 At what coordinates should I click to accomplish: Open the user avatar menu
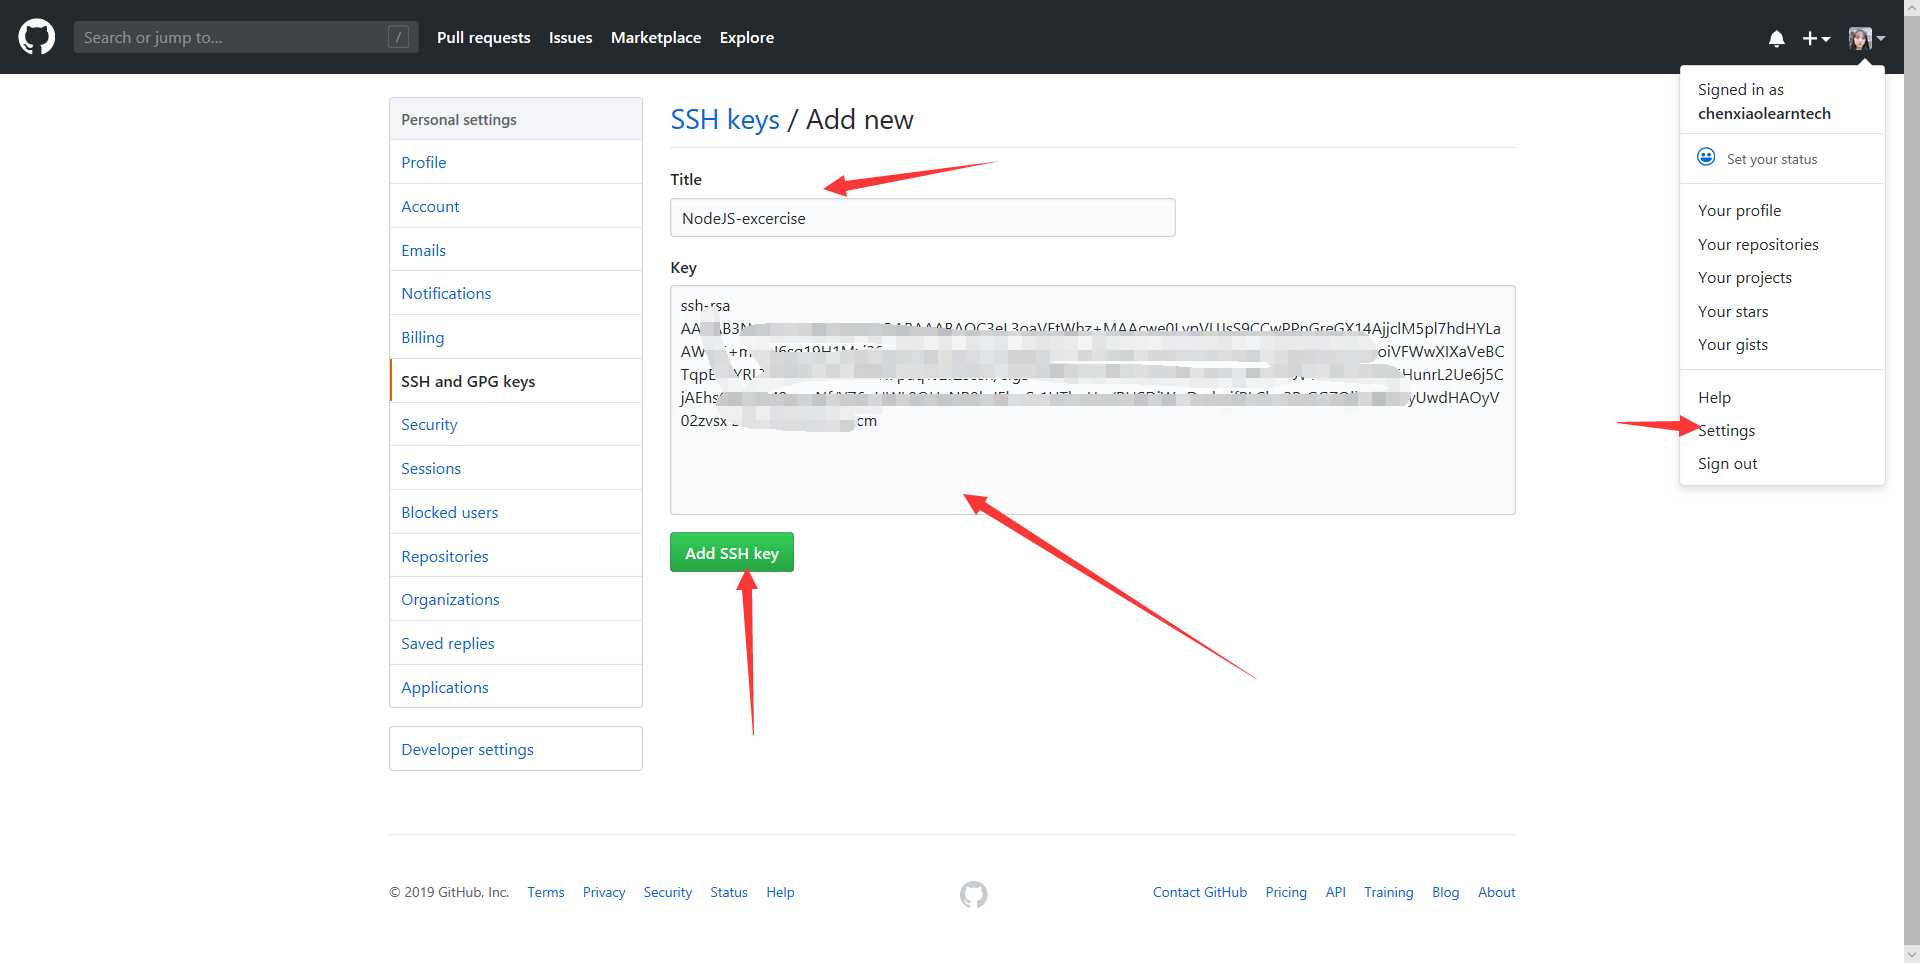[1866, 38]
